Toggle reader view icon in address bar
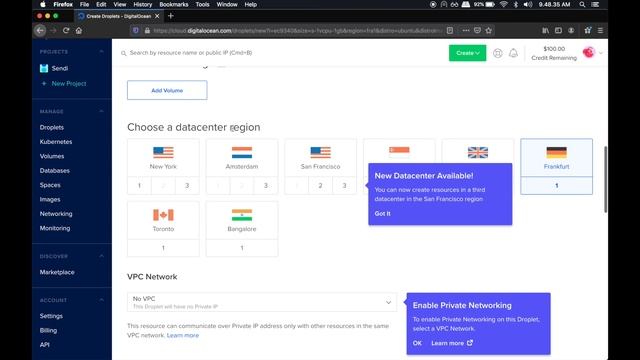 450,31
